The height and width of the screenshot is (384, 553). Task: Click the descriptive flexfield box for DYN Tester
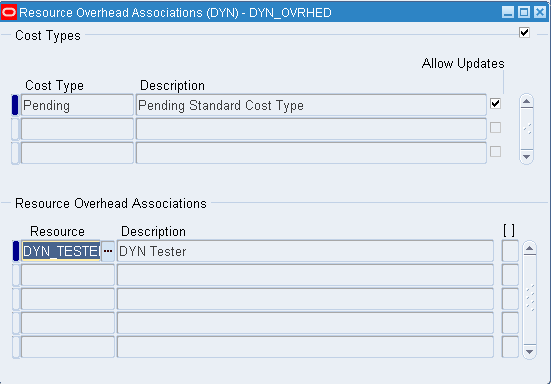coord(510,251)
